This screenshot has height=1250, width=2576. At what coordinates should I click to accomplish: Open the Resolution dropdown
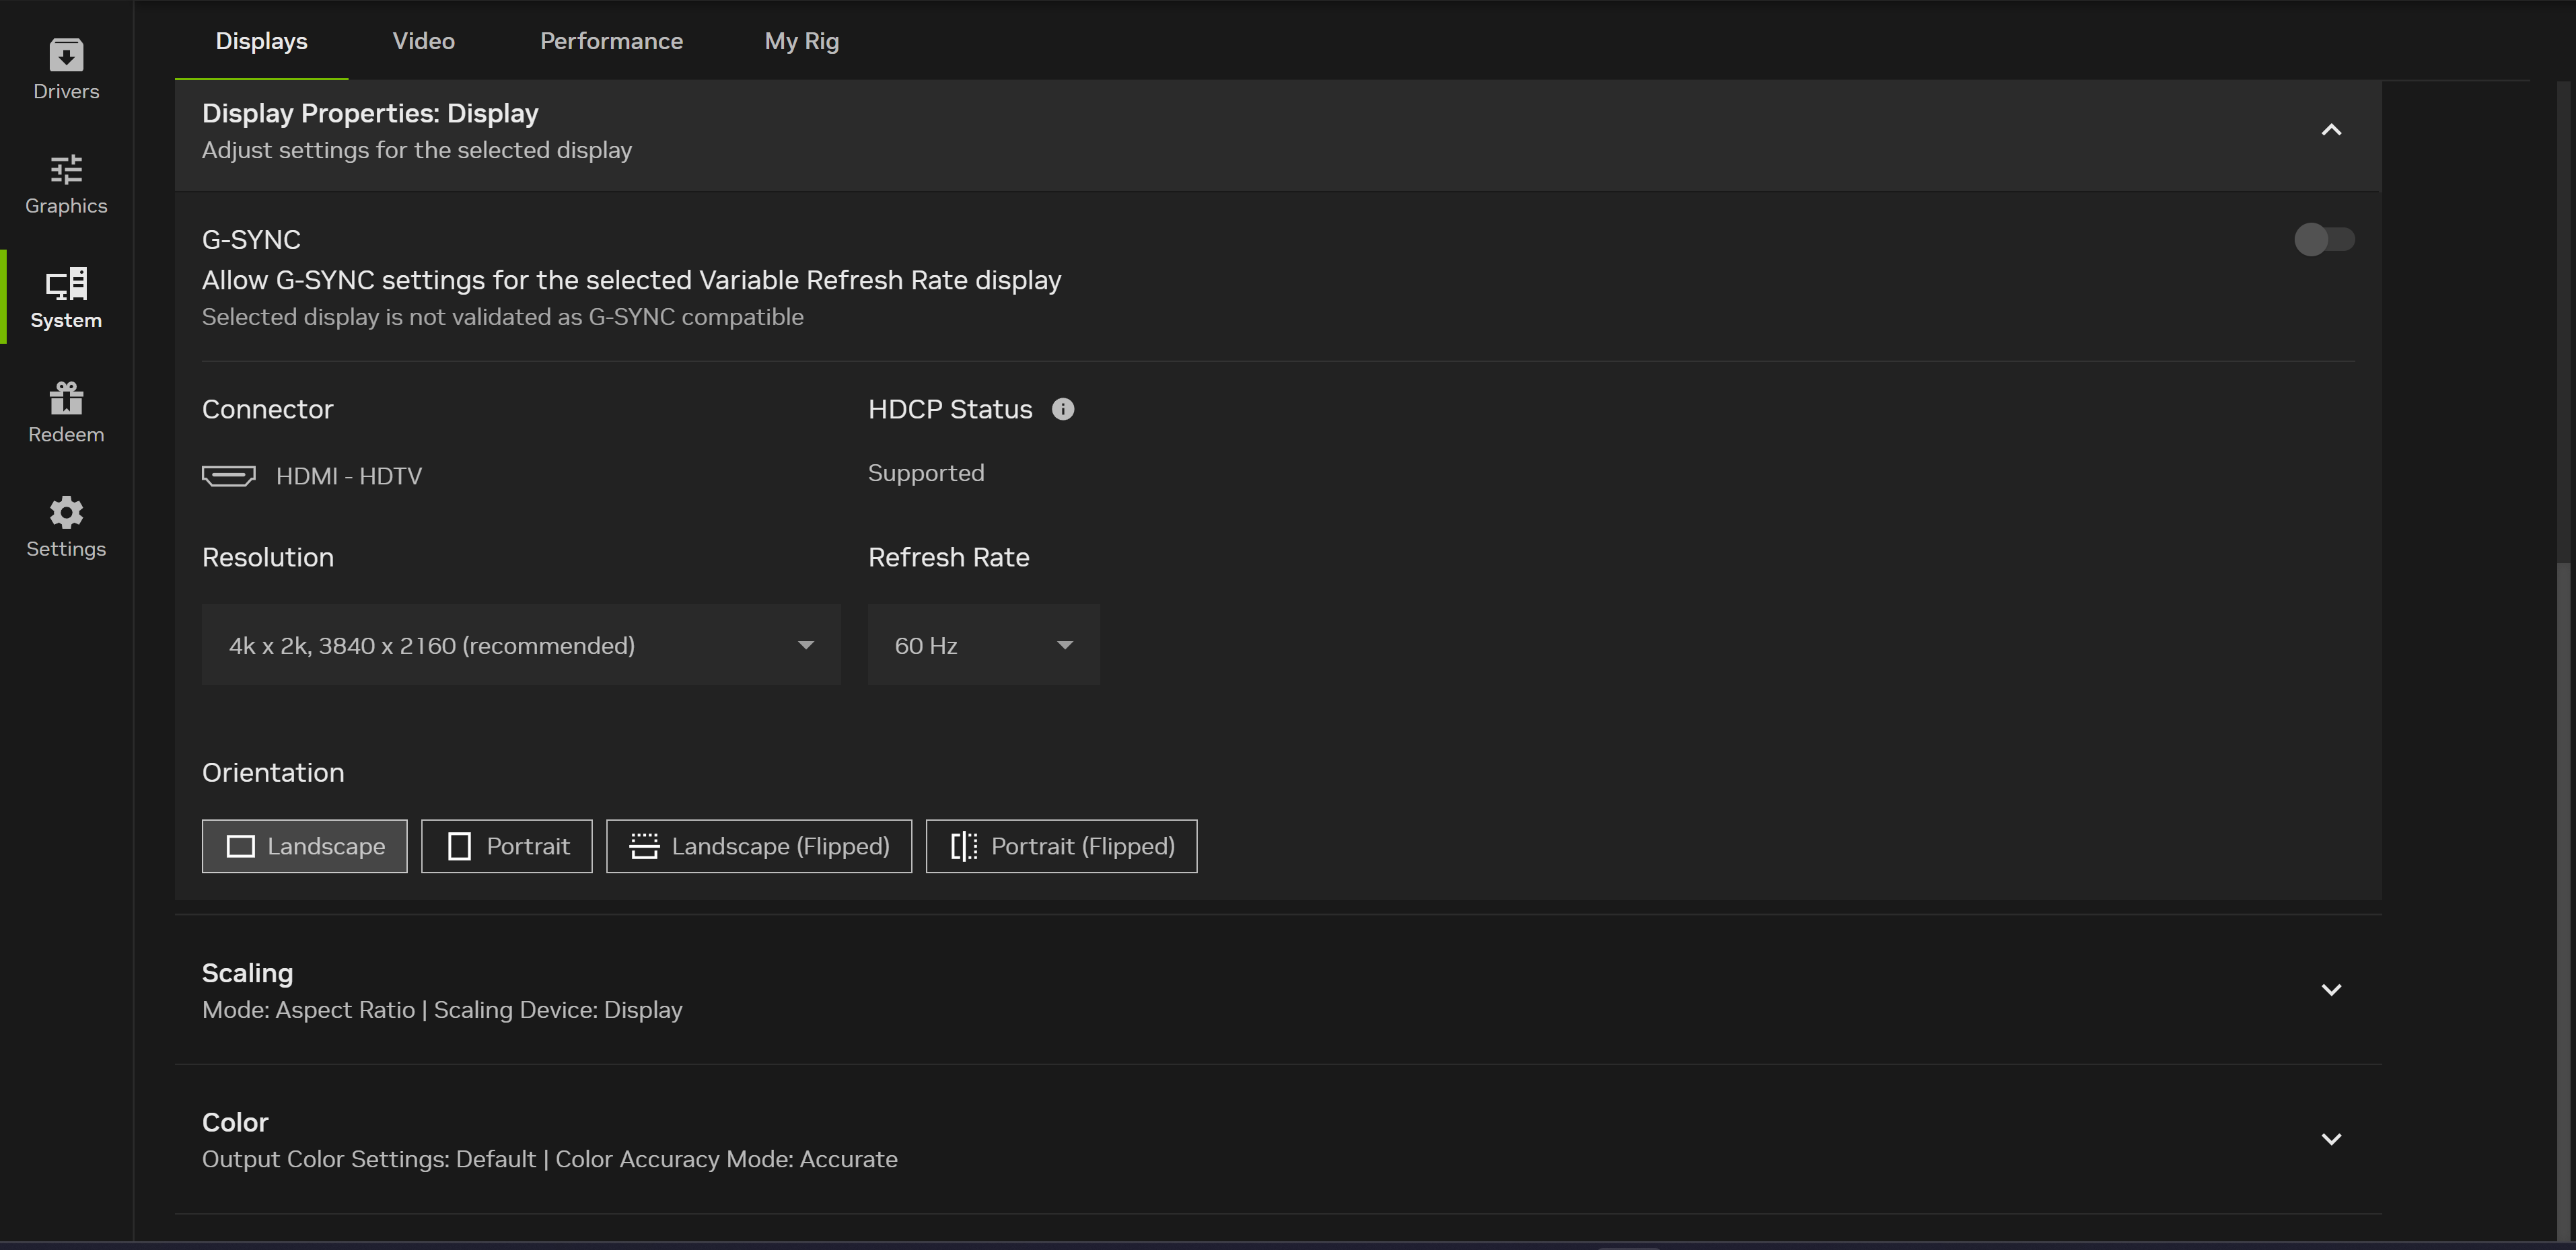pyautogui.click(x=520, y=645)
